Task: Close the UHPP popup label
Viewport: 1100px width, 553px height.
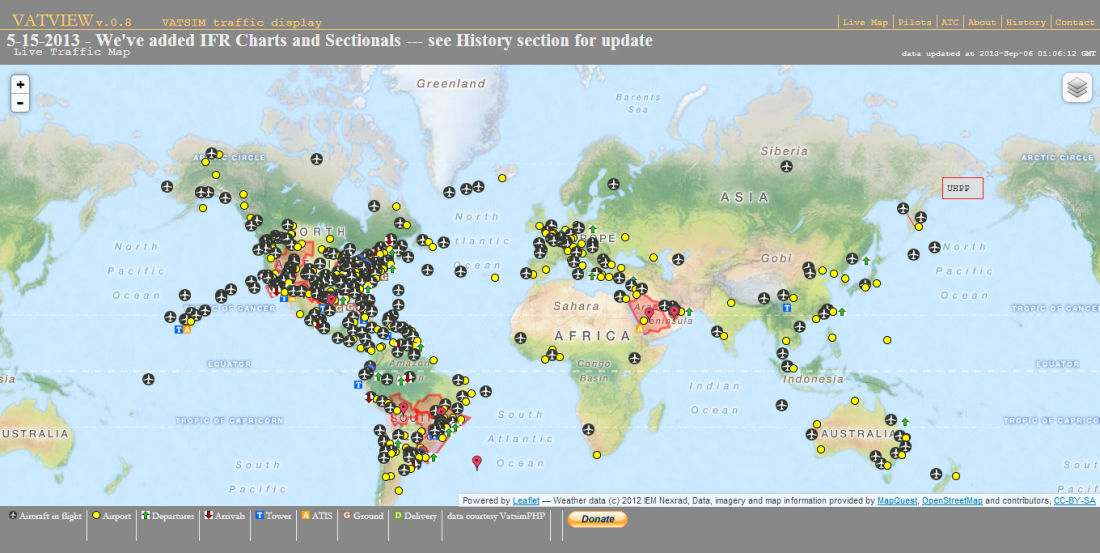Action: (x=989, y=174)
